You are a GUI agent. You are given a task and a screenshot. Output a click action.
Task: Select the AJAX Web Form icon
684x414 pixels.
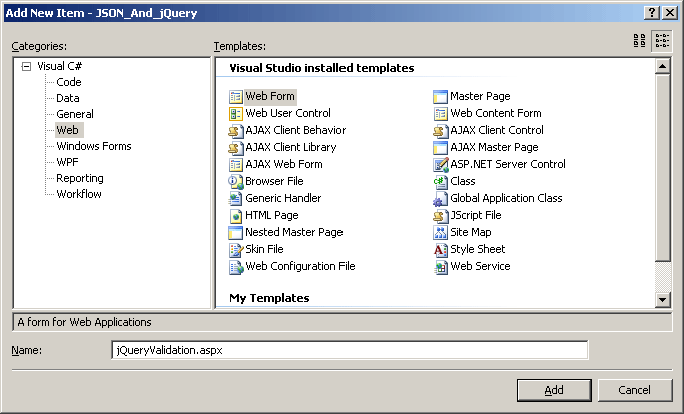click(236, 164)
